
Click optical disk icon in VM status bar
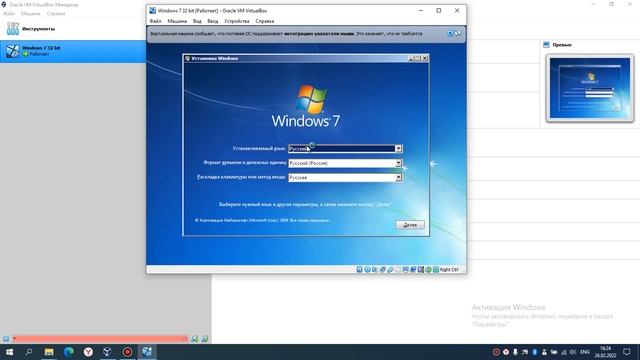click(367, 269)
